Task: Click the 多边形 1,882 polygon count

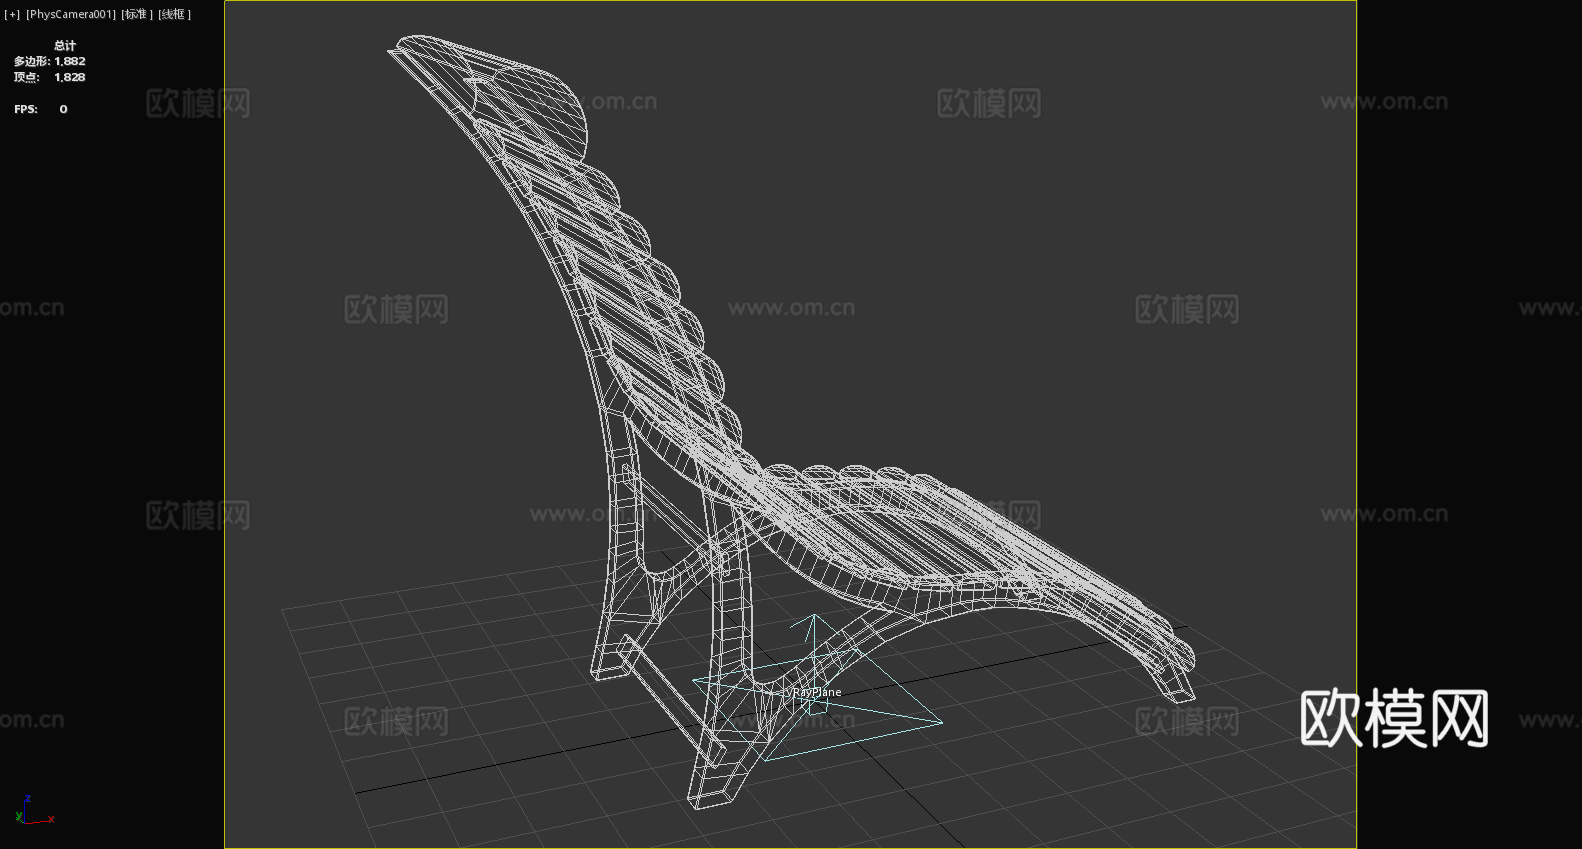Action: (49, 61)
